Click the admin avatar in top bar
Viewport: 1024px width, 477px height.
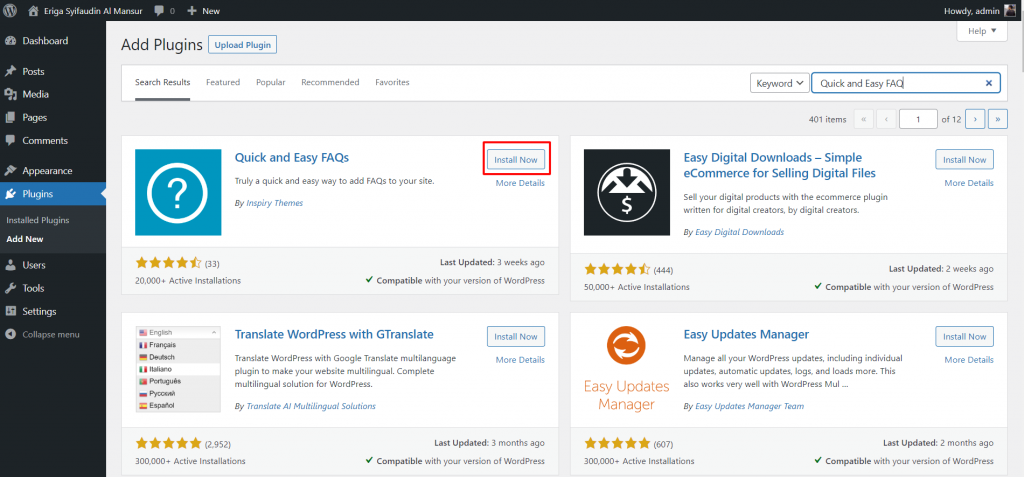pos(1008,10)
